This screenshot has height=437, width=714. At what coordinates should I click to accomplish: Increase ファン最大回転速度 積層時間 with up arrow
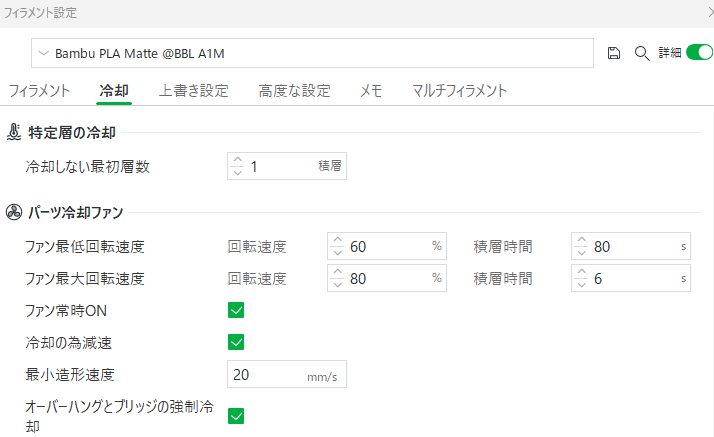click(581, 272)
